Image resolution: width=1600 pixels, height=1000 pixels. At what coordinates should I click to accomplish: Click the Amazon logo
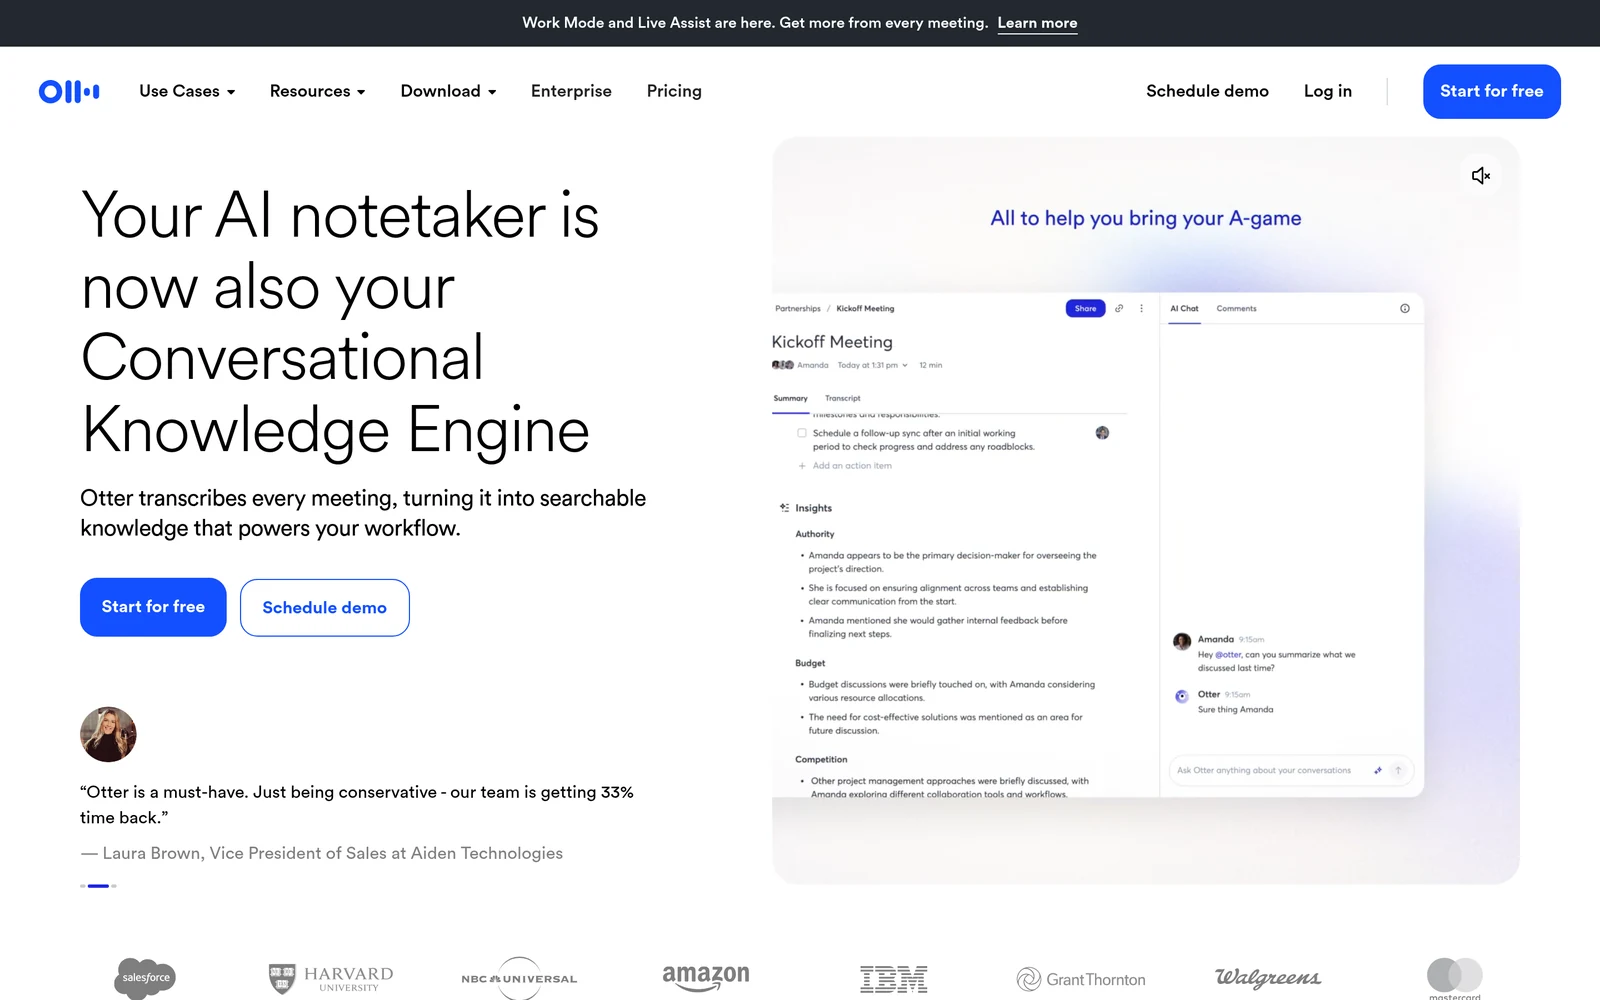(x=706, y=977)
